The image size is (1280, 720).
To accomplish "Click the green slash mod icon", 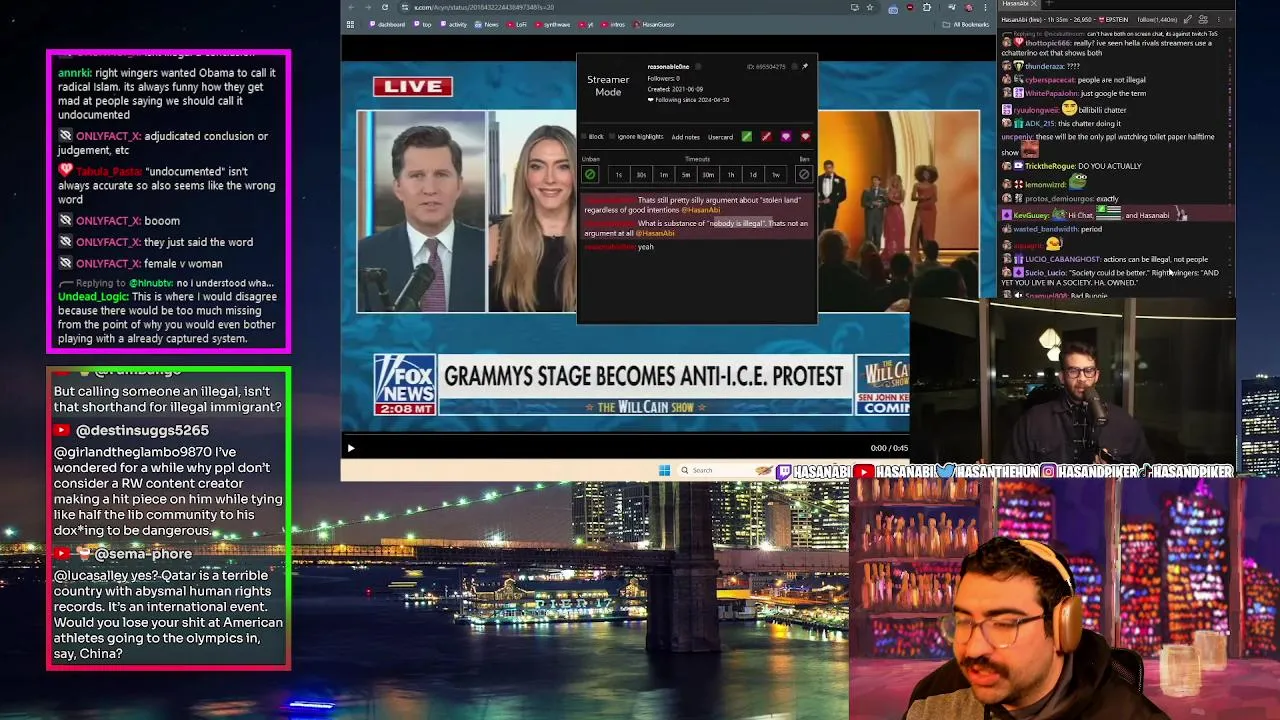I will coord(747,136).
